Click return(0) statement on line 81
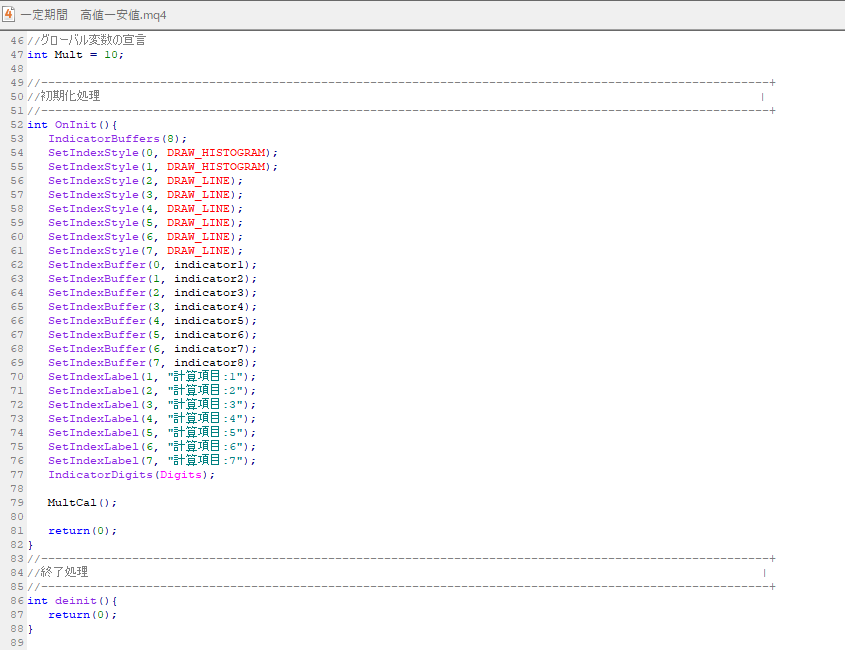This screenshot has height=650, width=845. 82,531
